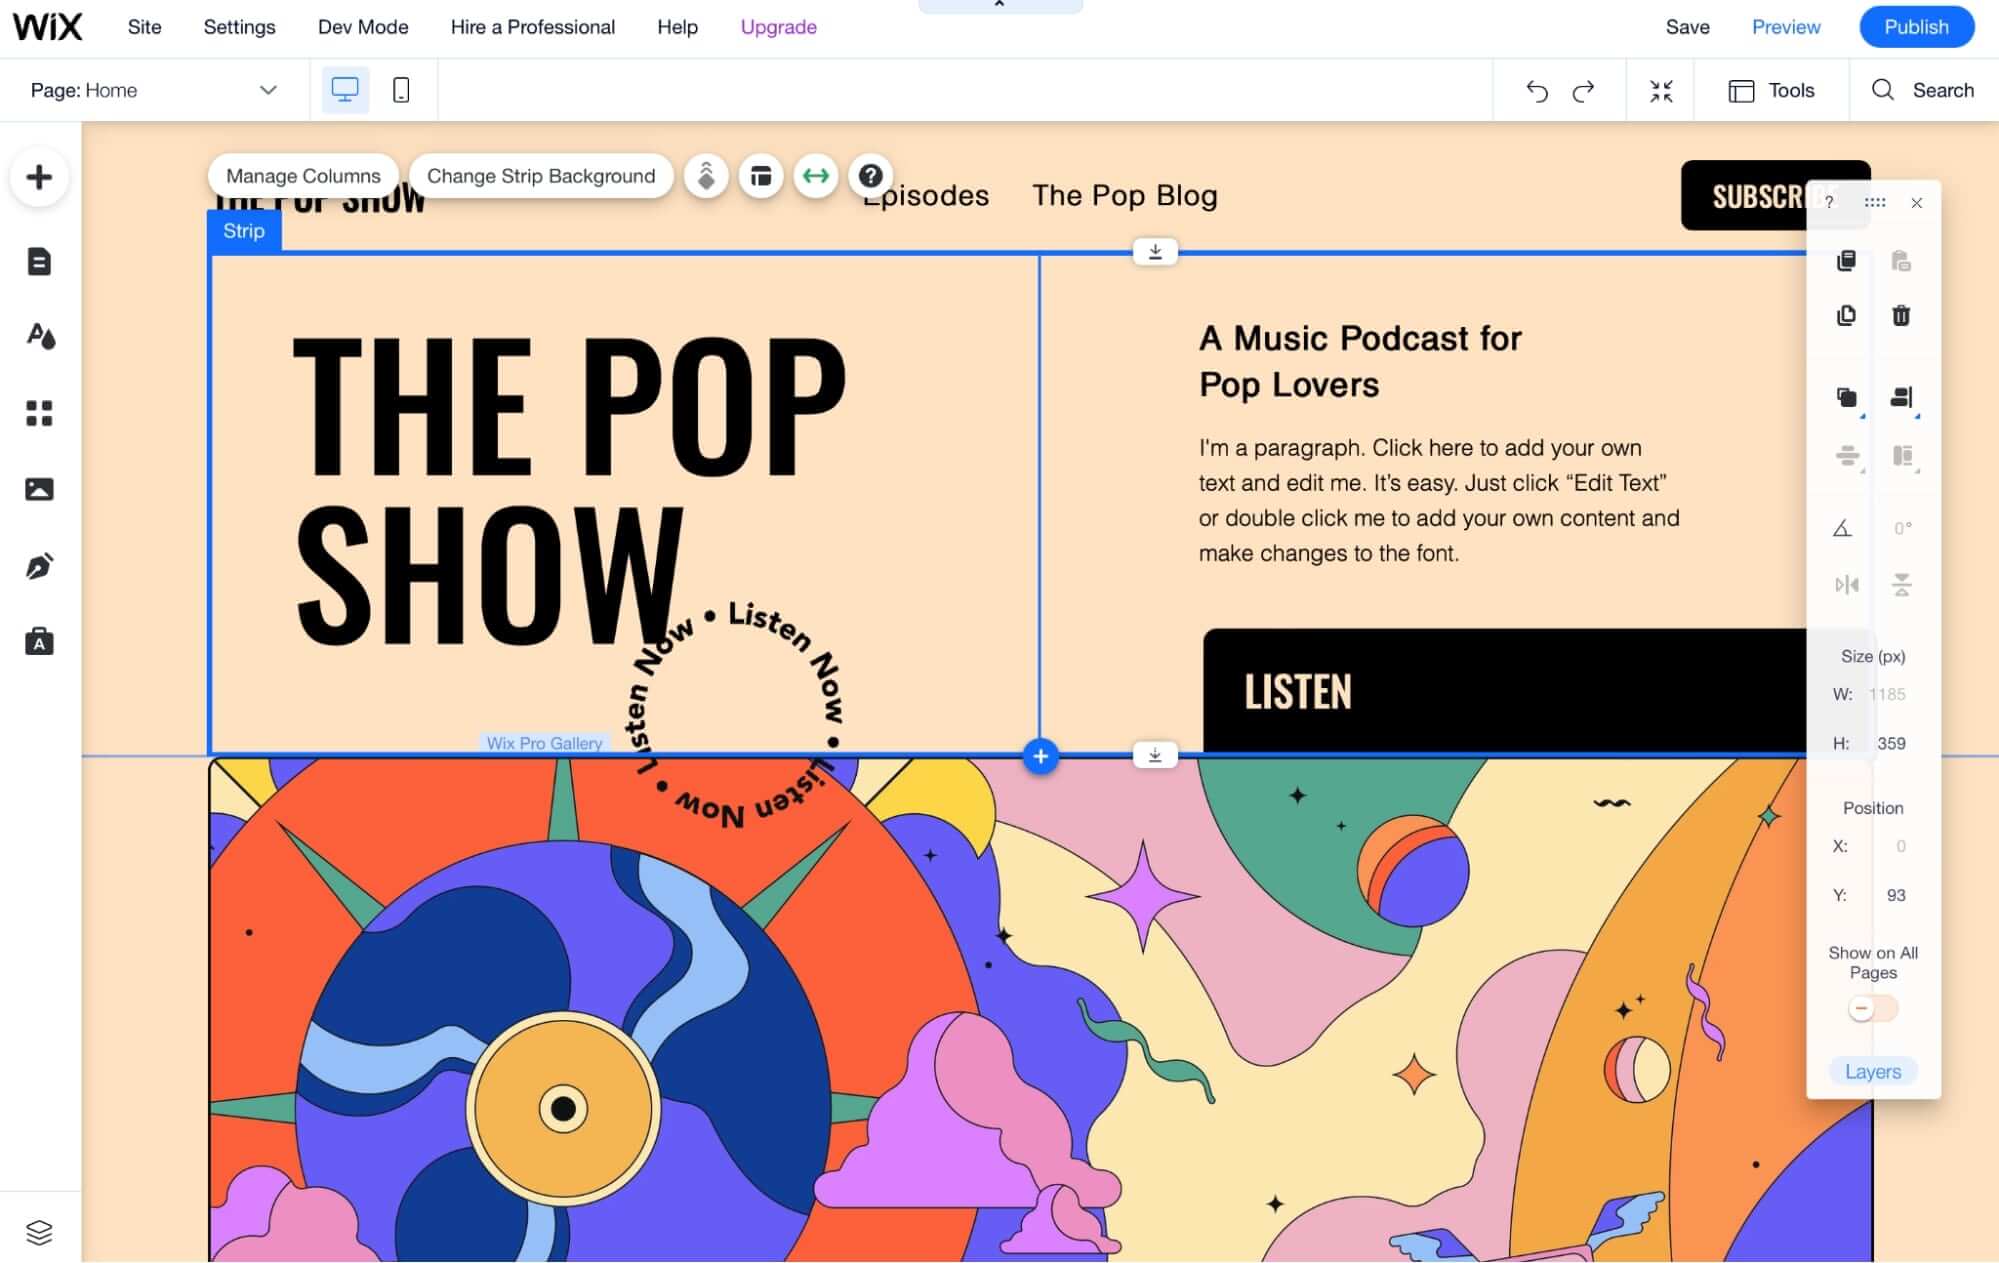Click the Wix Pro Gallery label
The image size is (1999, 1263).
(544, 743)
